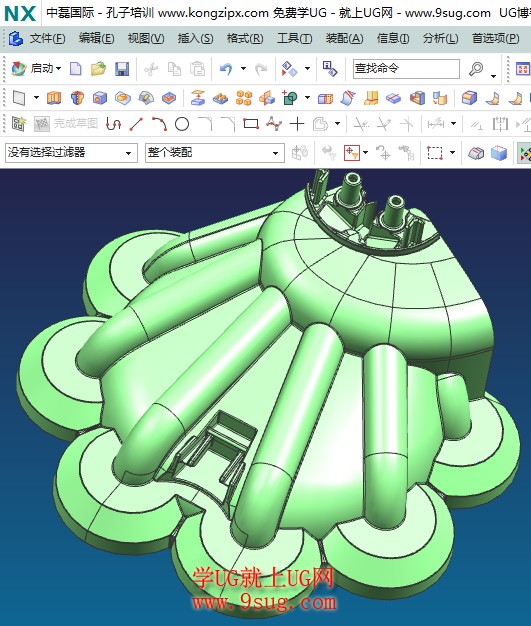Click the Revolve feature icon
Screen dimensions: 531x626
(77, 97)
